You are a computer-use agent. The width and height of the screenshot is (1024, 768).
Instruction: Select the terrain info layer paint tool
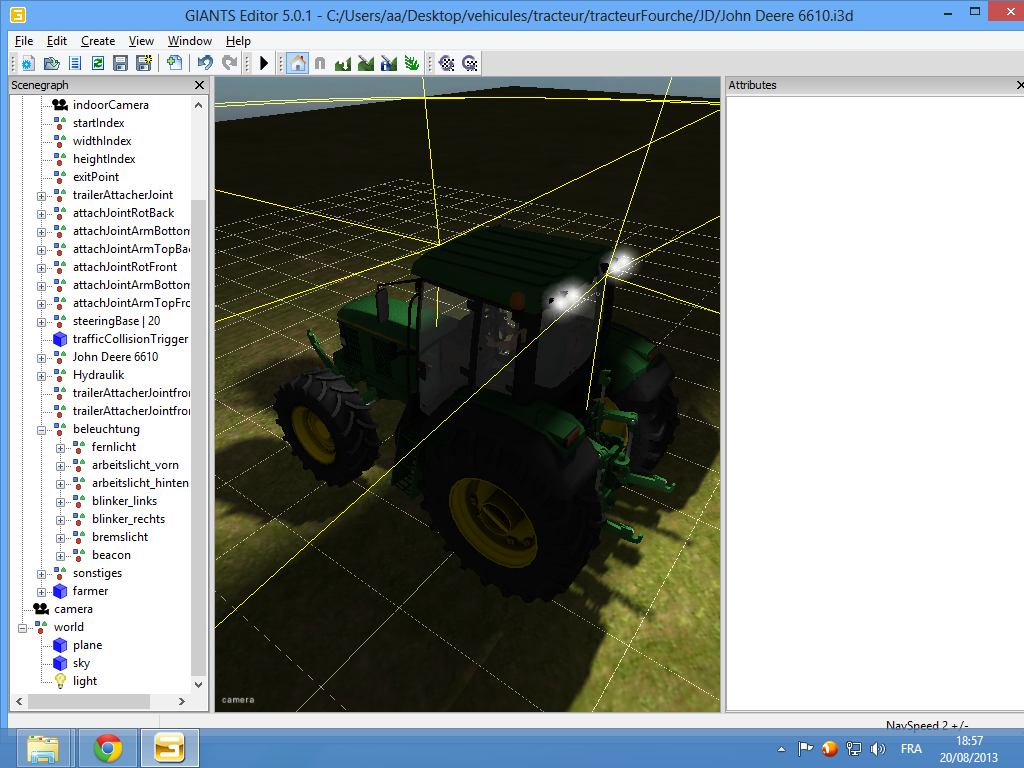[389, 63]
